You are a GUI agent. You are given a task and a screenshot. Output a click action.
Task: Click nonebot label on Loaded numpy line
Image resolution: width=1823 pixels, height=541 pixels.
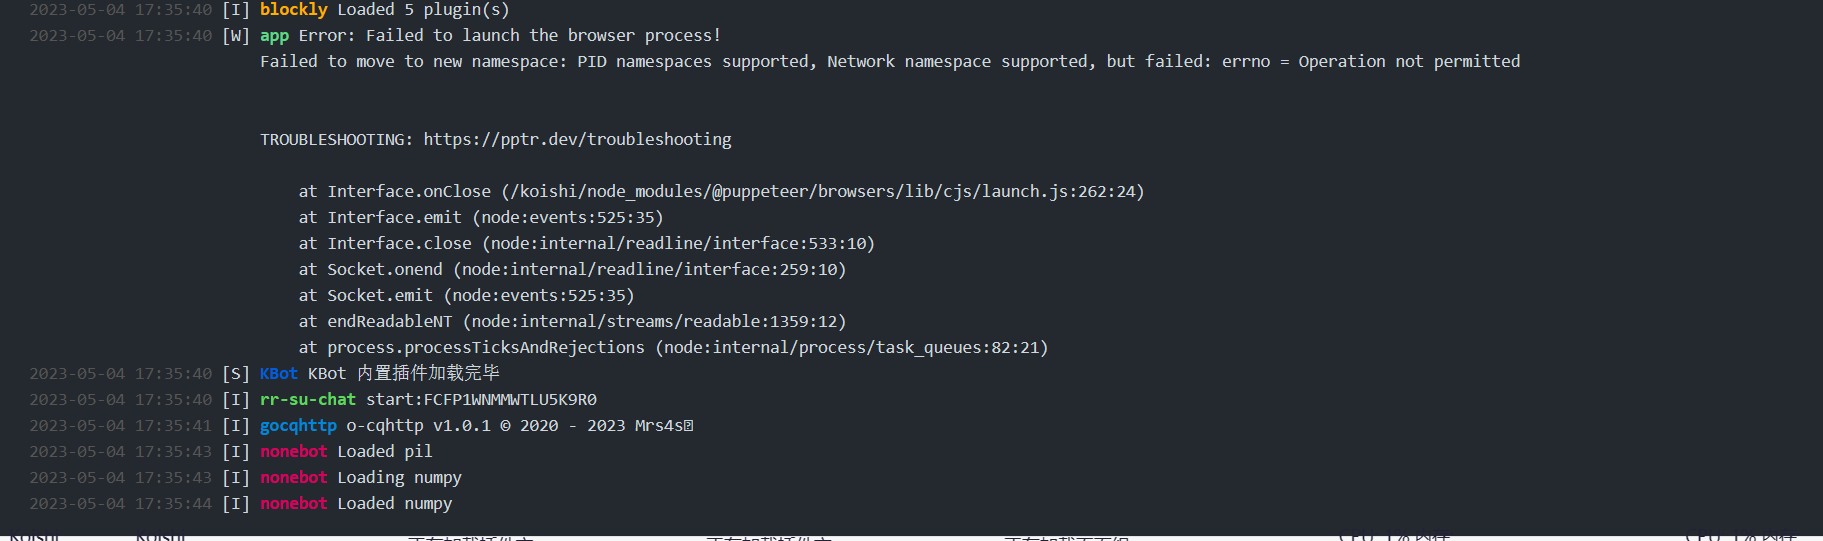[294, 503]
